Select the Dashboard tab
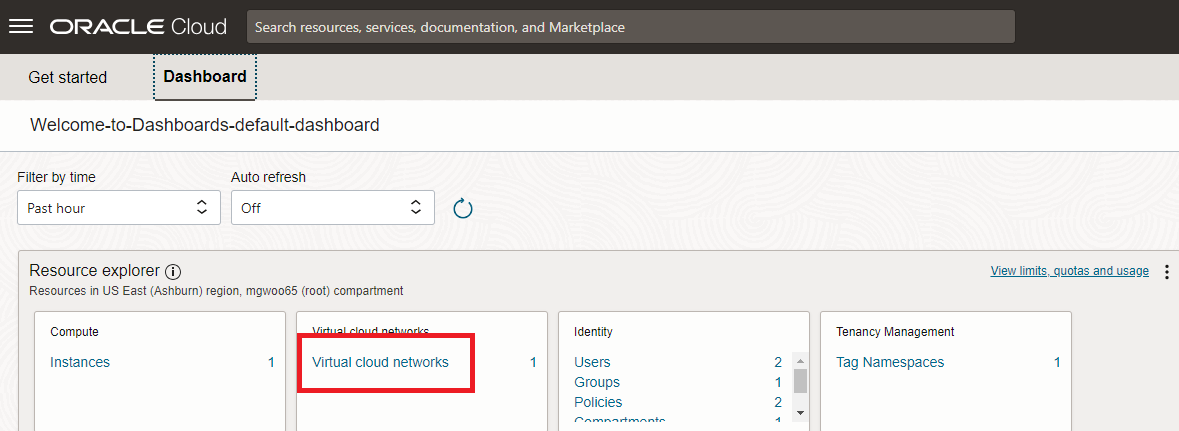Viewport: 1179px width, 431px height. point(205,77)
